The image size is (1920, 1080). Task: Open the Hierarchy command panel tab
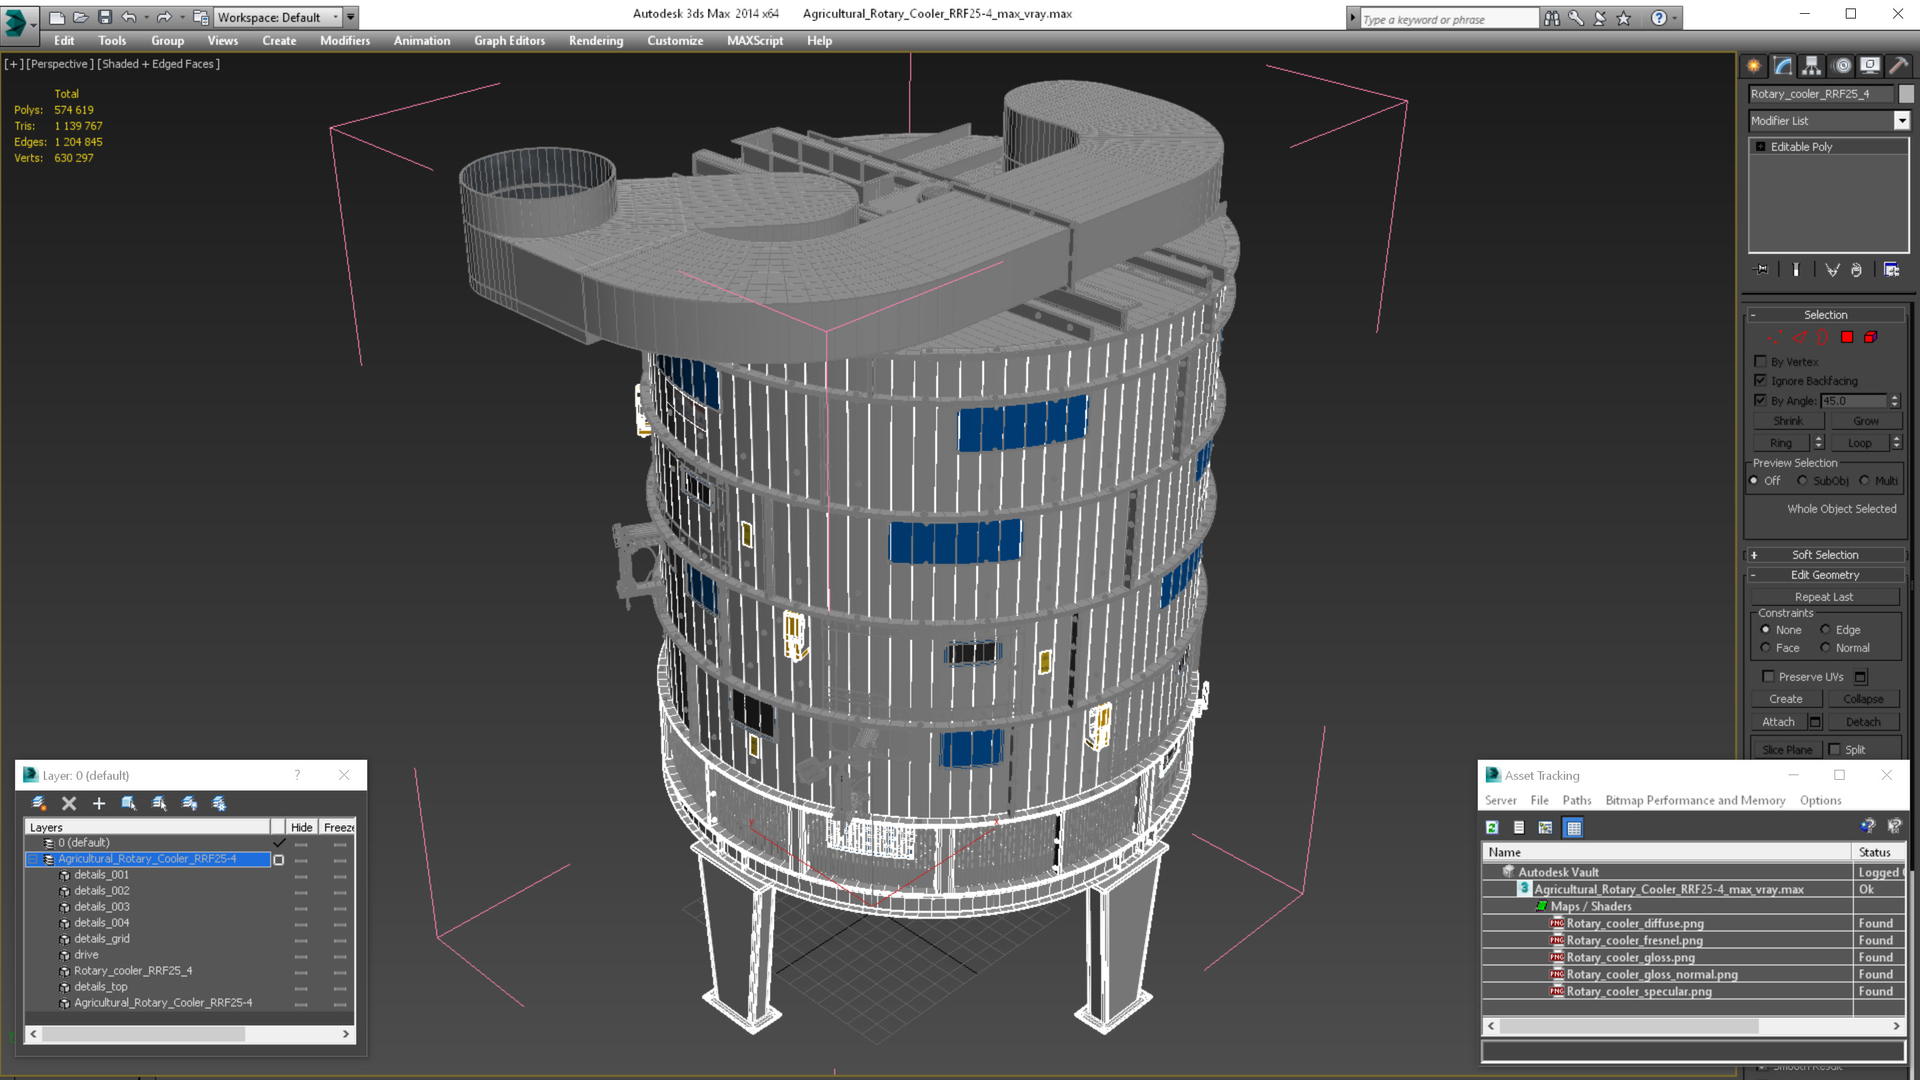[x=1811, y=66]
